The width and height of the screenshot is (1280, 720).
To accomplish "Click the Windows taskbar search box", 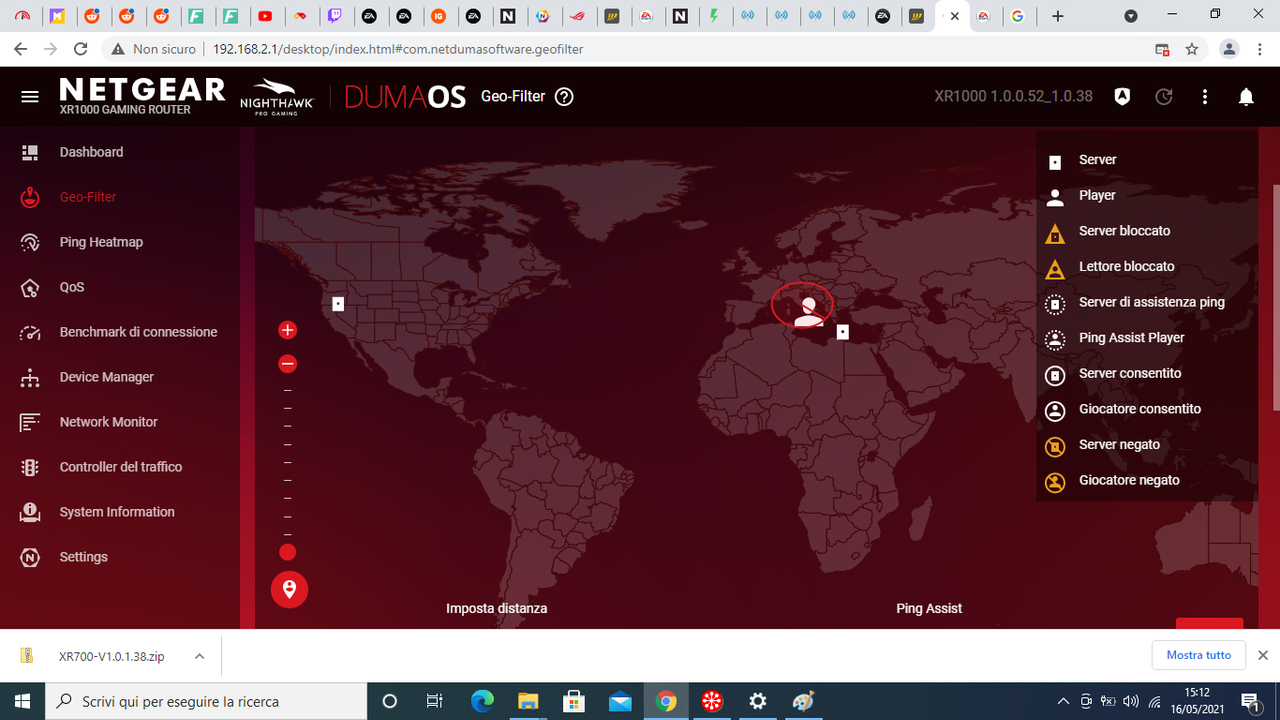I will coord(207,701).
